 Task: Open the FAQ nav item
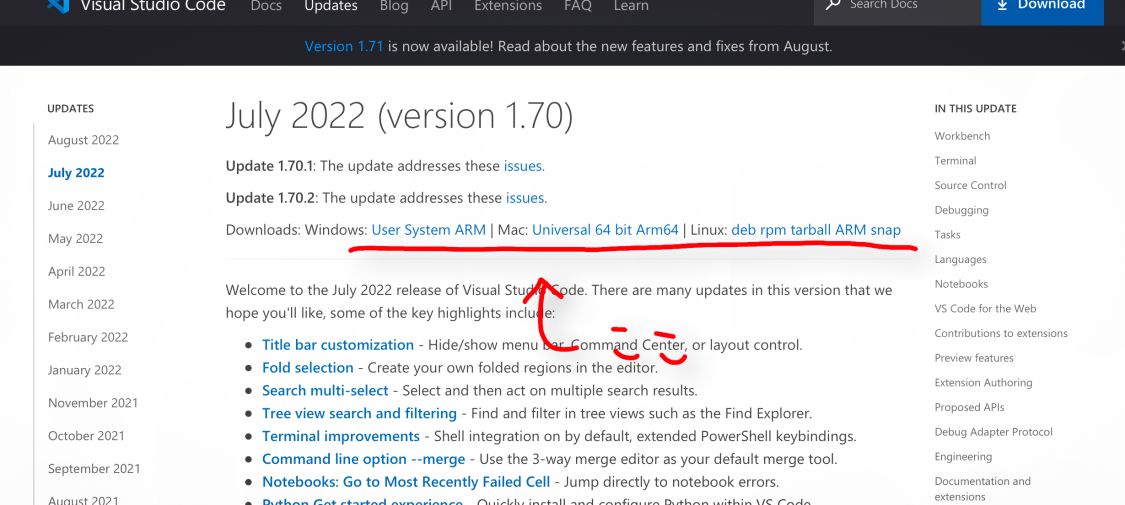click(x=578, y=6)
